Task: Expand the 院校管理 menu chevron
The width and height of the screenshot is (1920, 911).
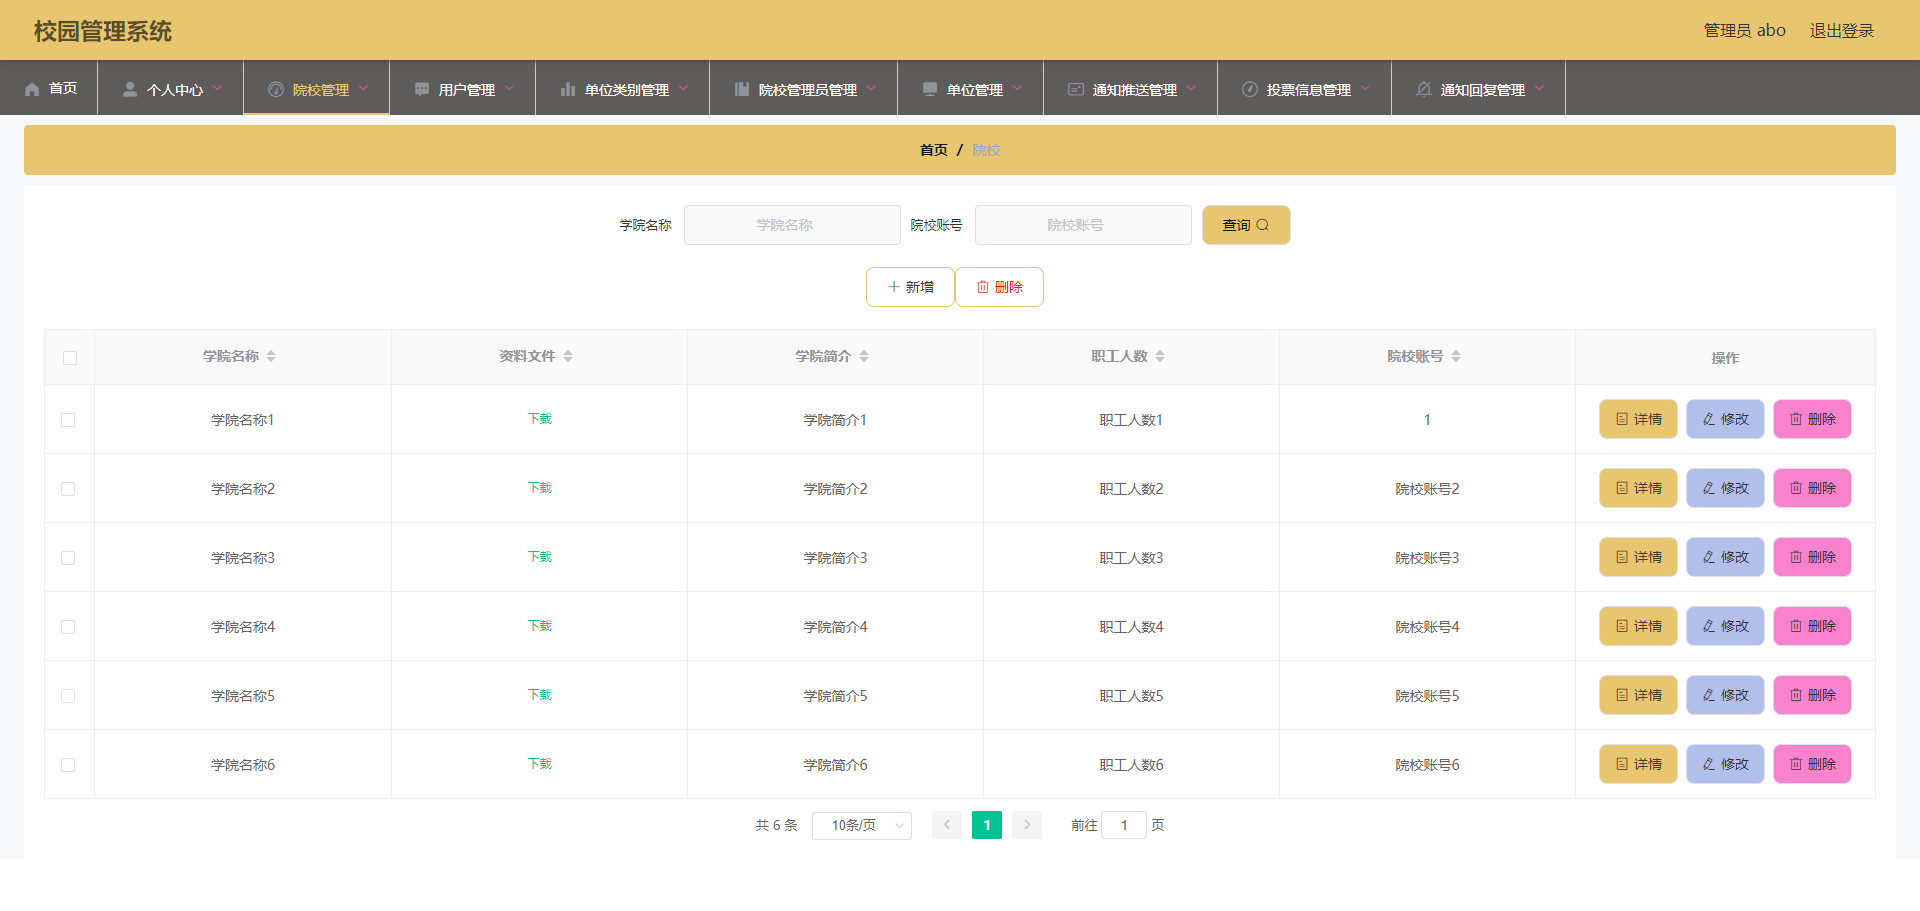Action: coord(363,88)
